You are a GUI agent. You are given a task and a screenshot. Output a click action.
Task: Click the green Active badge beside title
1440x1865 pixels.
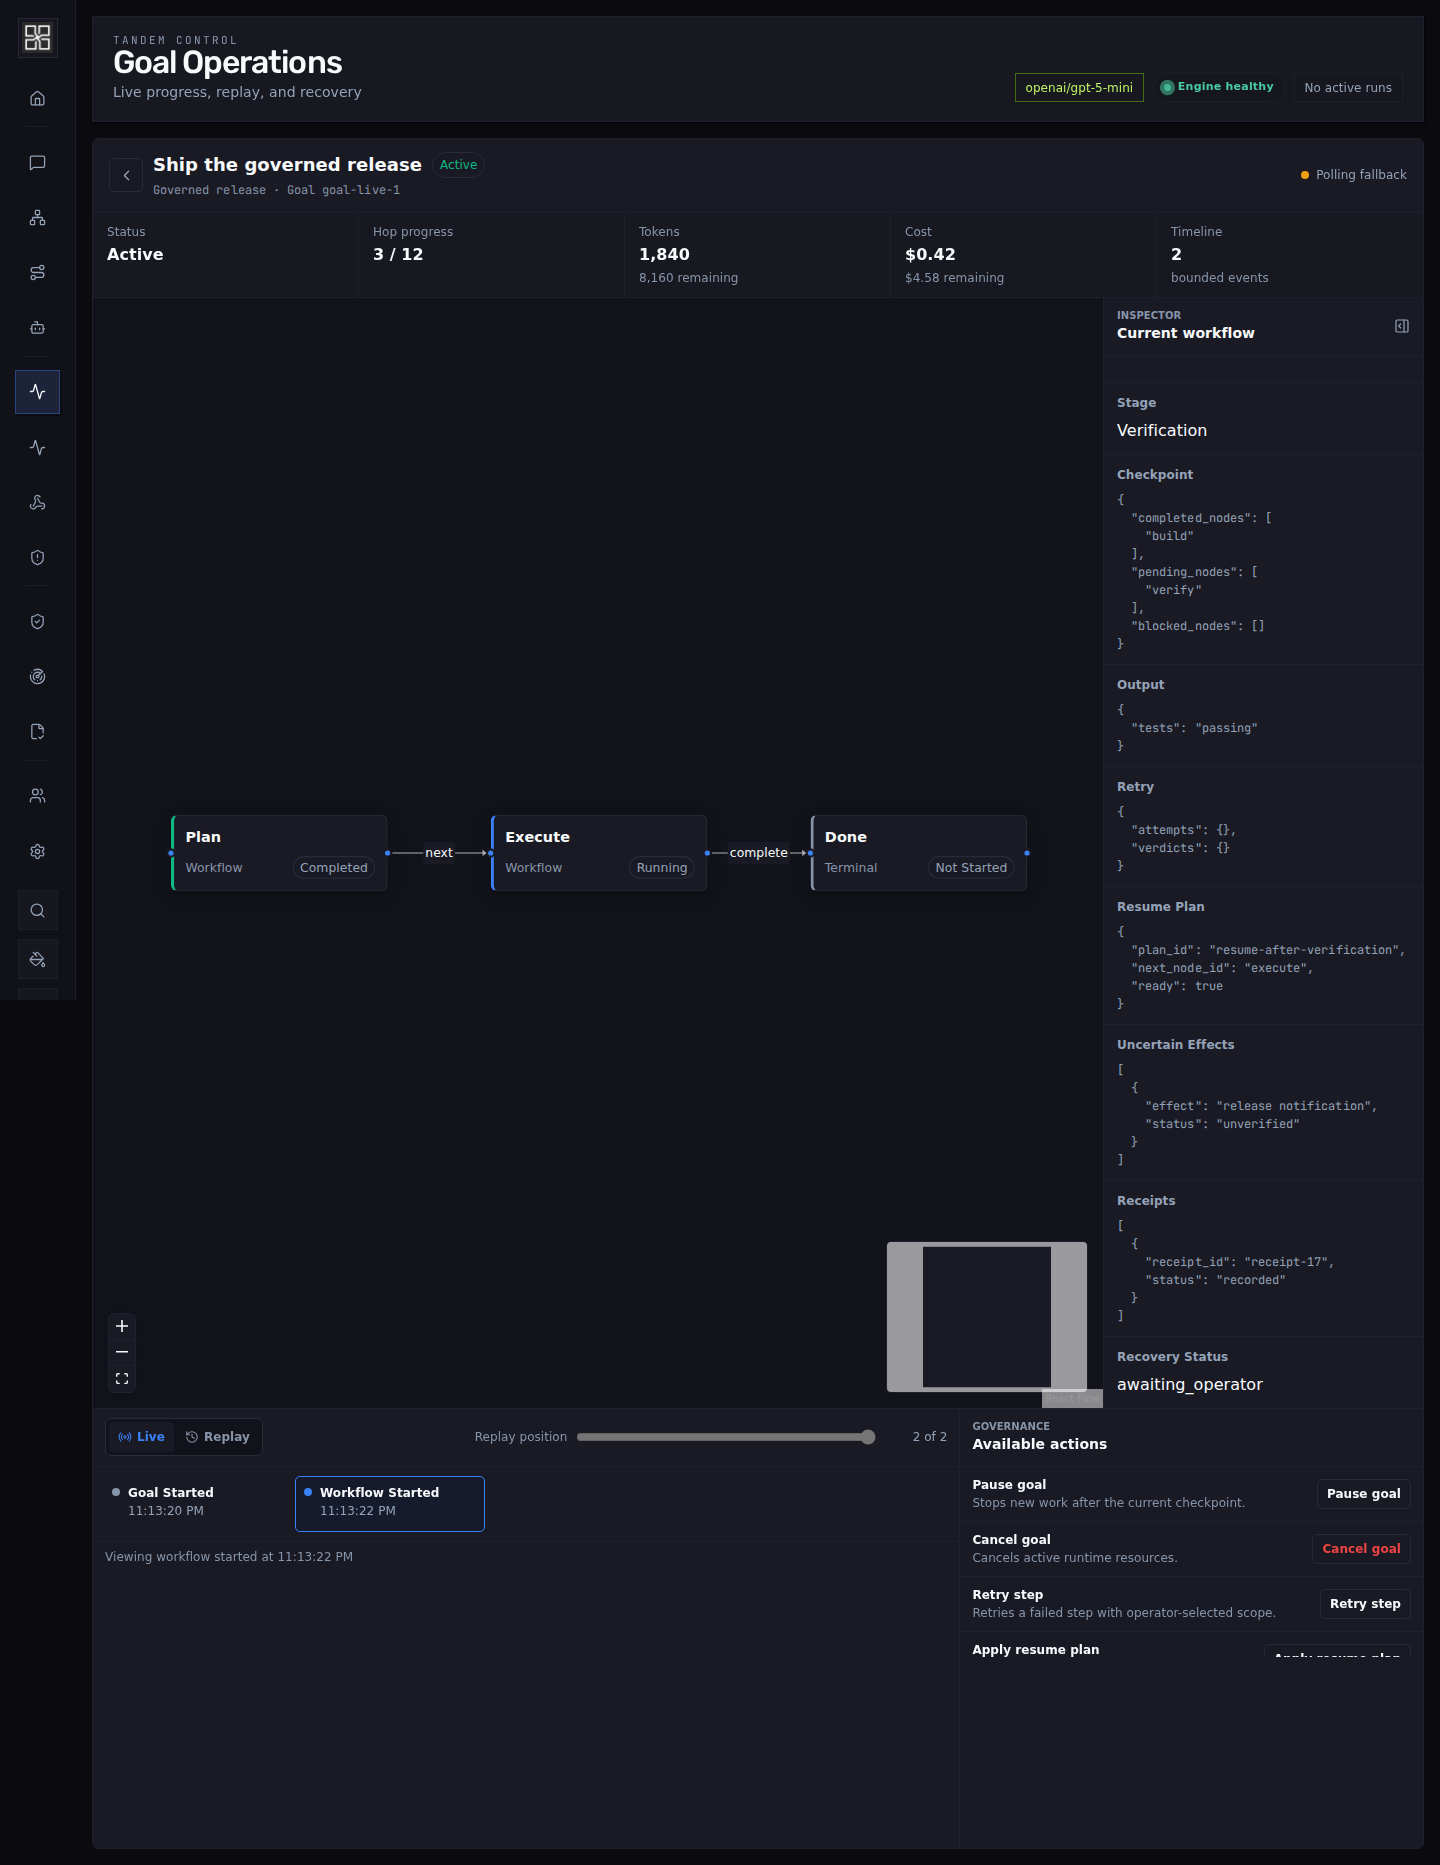click(x=459, y=165)
